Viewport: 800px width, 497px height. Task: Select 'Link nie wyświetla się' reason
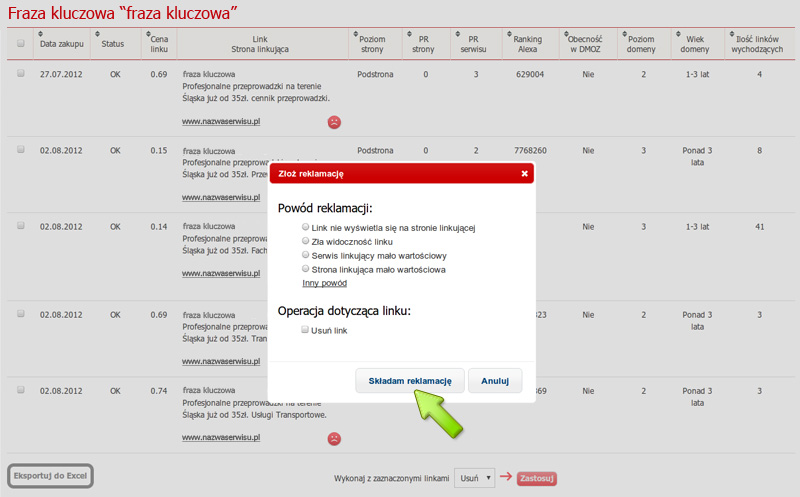(306, 228)
